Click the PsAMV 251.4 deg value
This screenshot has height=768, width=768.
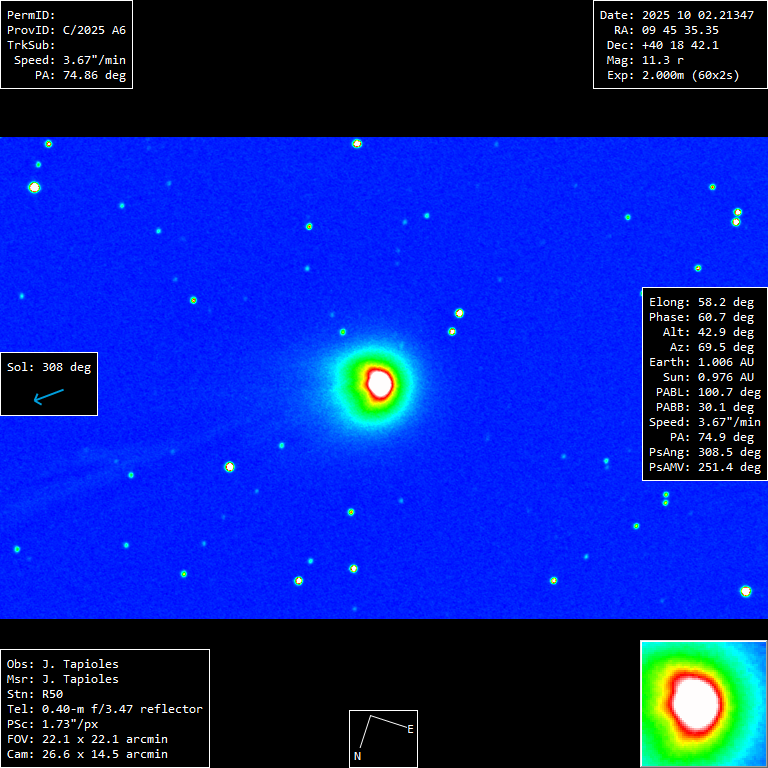tap(705, 467)
